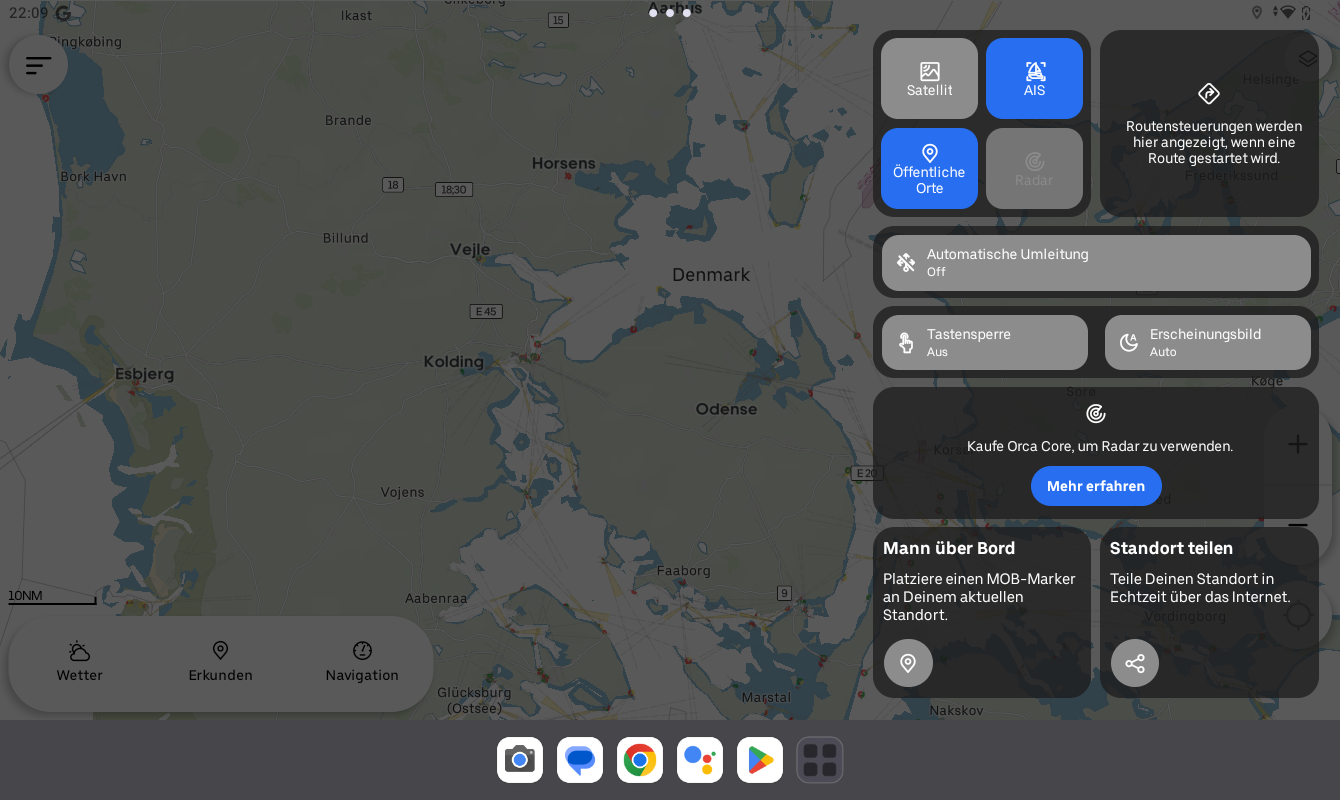The width and height of the screenshot is (1340, 800).
Task: Click the Standort teilen heading
Action: [x=1171, y=548]
